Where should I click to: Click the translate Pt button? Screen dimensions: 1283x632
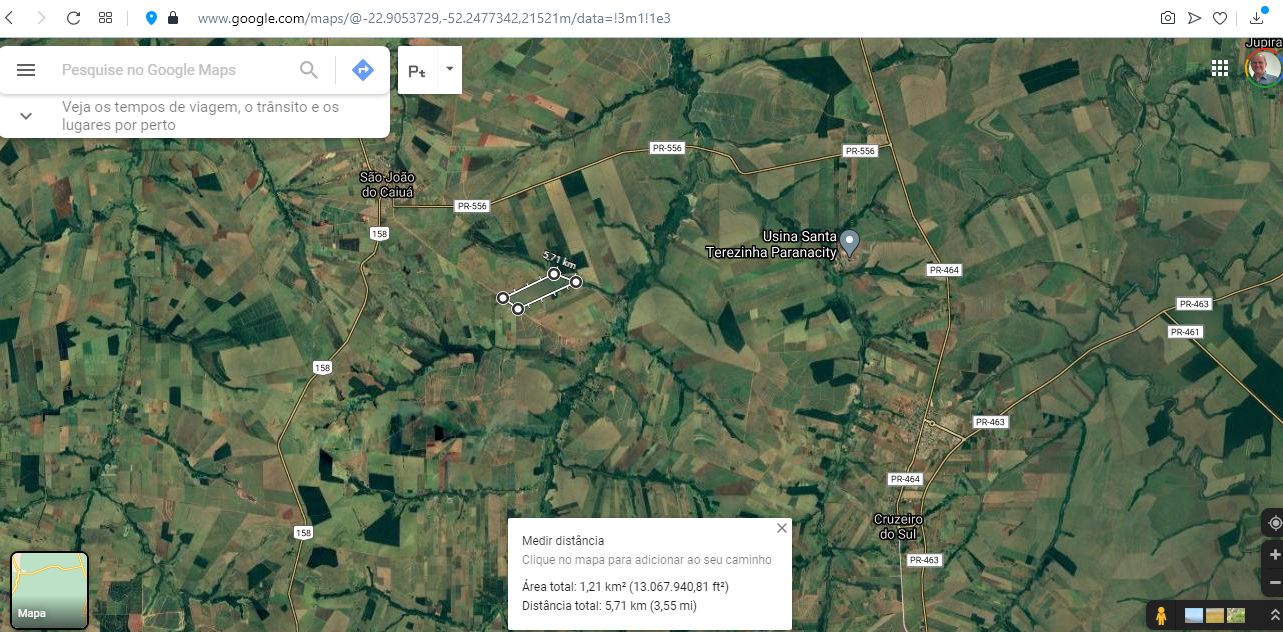pyautogui.click(x=417, y=70)
